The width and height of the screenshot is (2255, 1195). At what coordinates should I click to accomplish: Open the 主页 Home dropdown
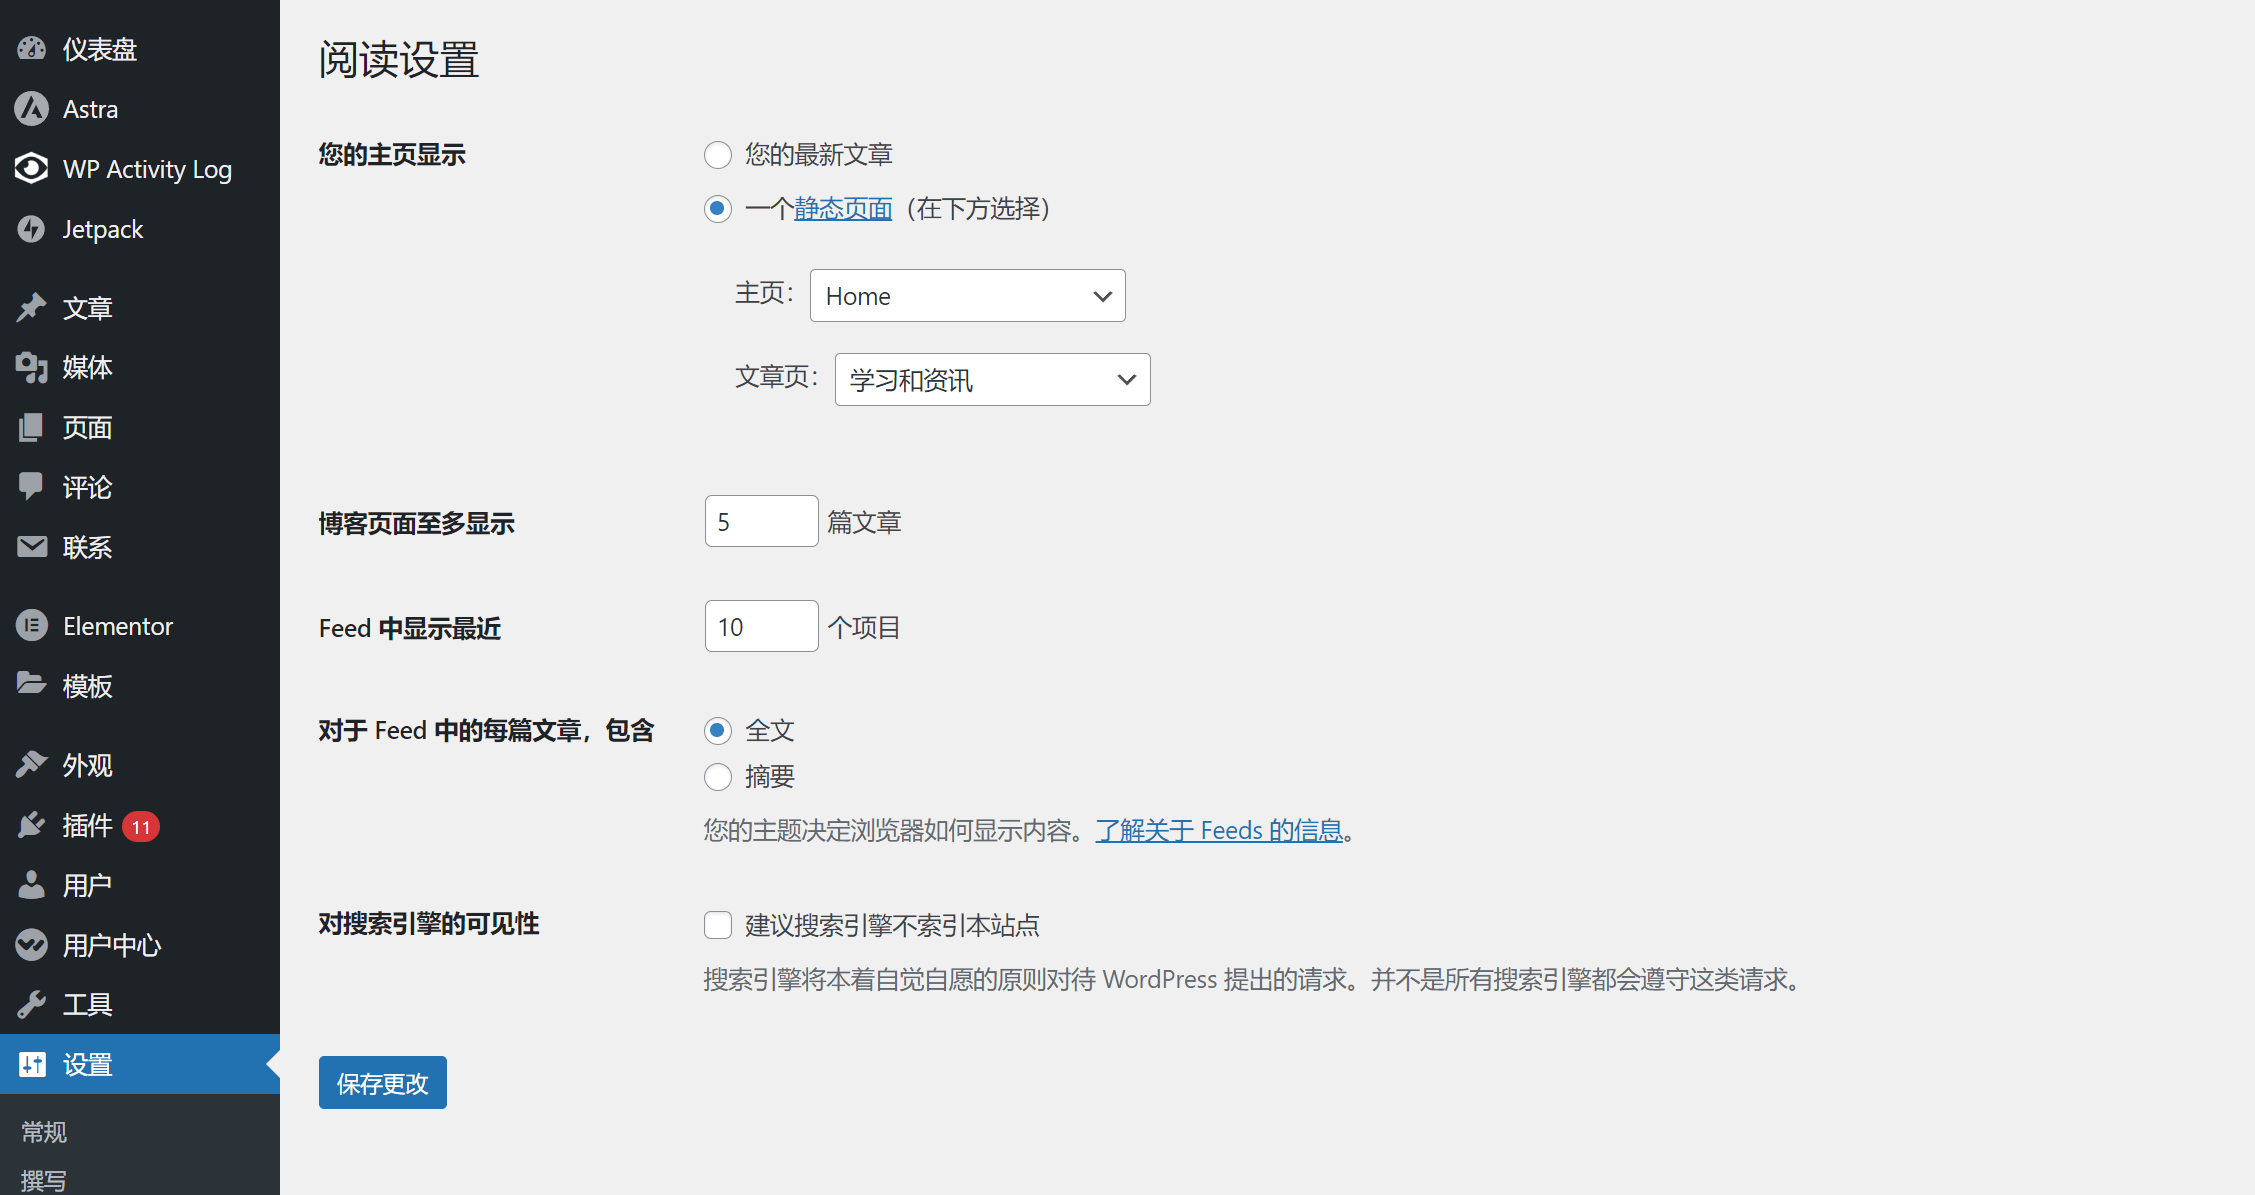click(x=967, y=296)
